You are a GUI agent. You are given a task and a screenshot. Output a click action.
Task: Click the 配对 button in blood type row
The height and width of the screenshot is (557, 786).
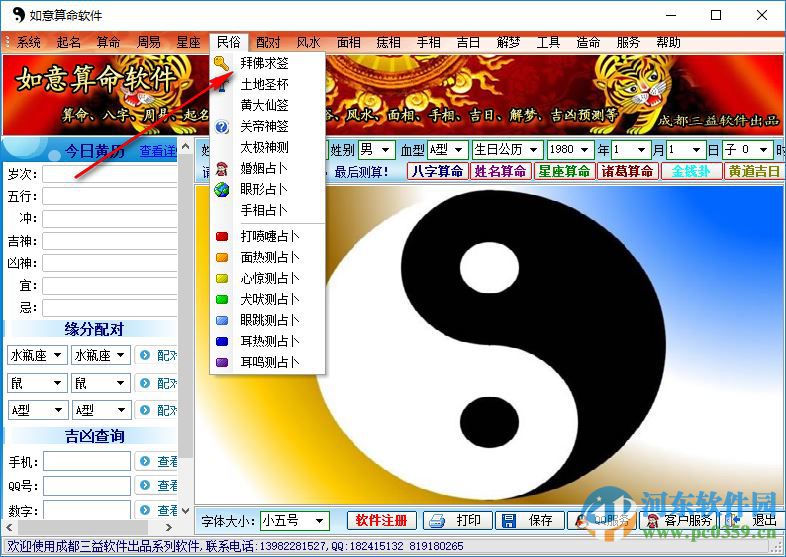click(x=155, y=410)
